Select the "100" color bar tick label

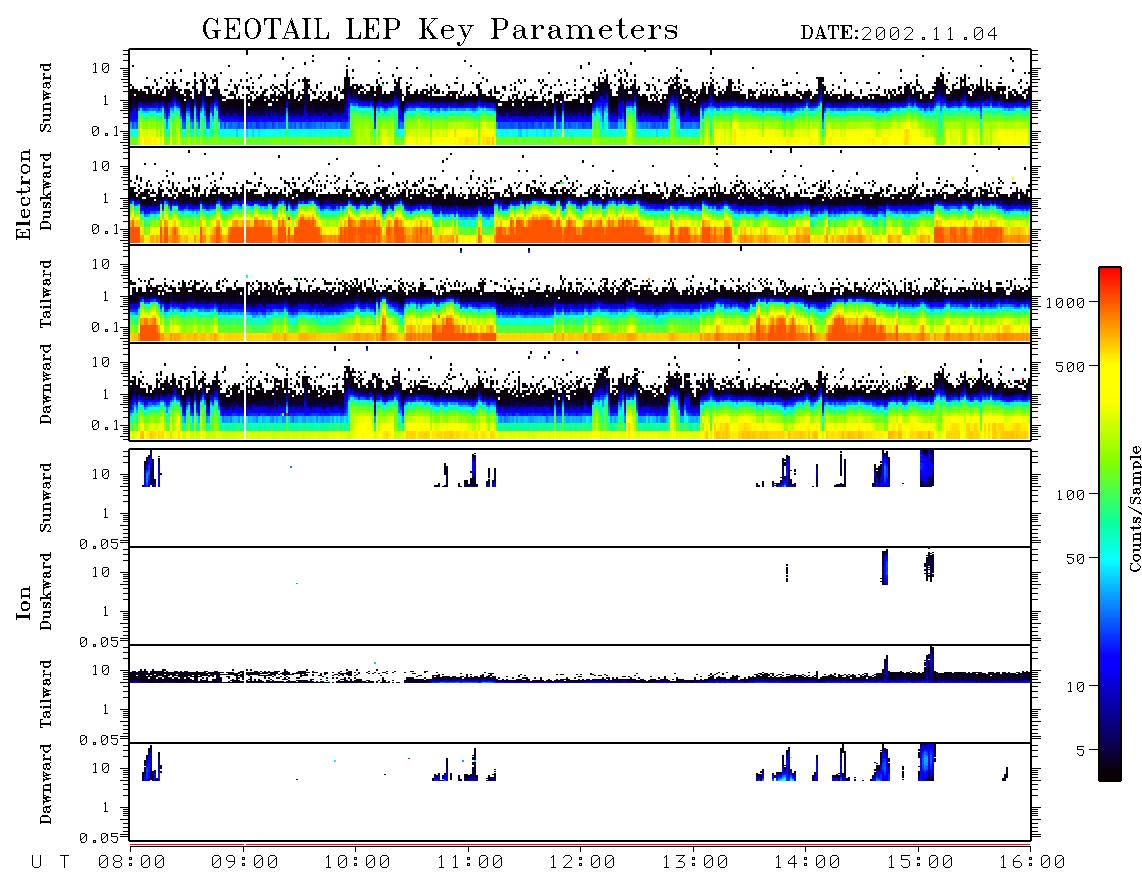1071,495
